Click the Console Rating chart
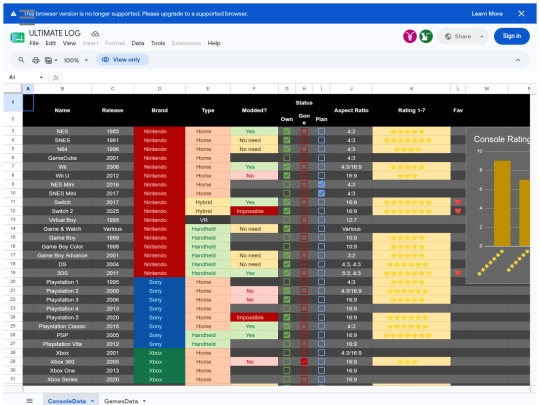540x405 pixels. point(498,206)
